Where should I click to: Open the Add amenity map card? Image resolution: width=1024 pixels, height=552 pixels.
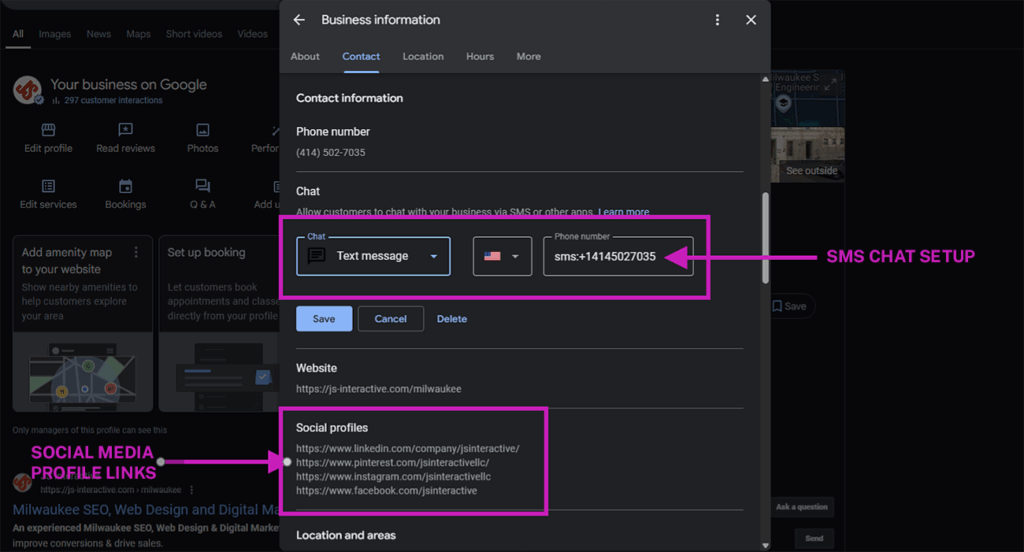click(x=83, y=323)
